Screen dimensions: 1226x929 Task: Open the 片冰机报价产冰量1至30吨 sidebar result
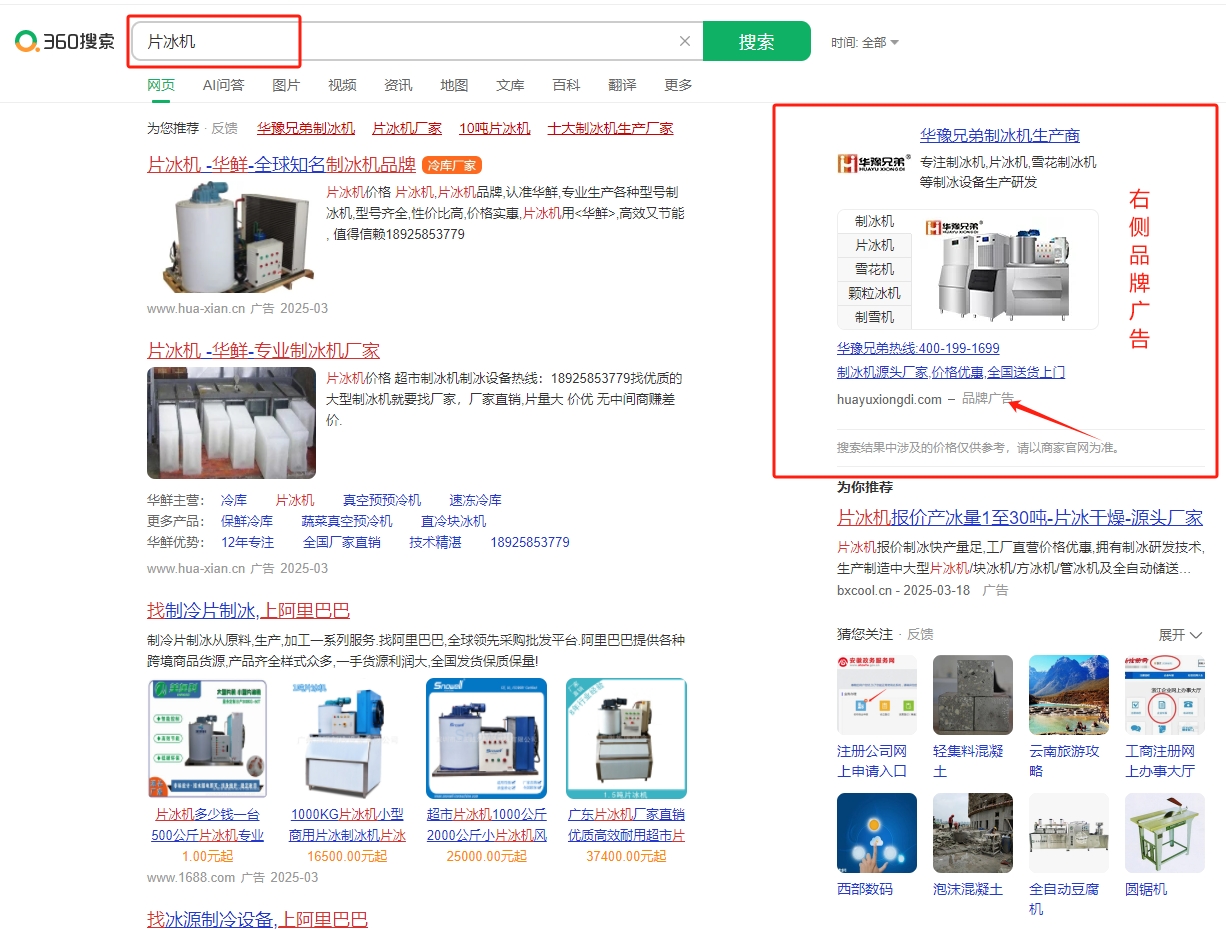(1020, 518)
